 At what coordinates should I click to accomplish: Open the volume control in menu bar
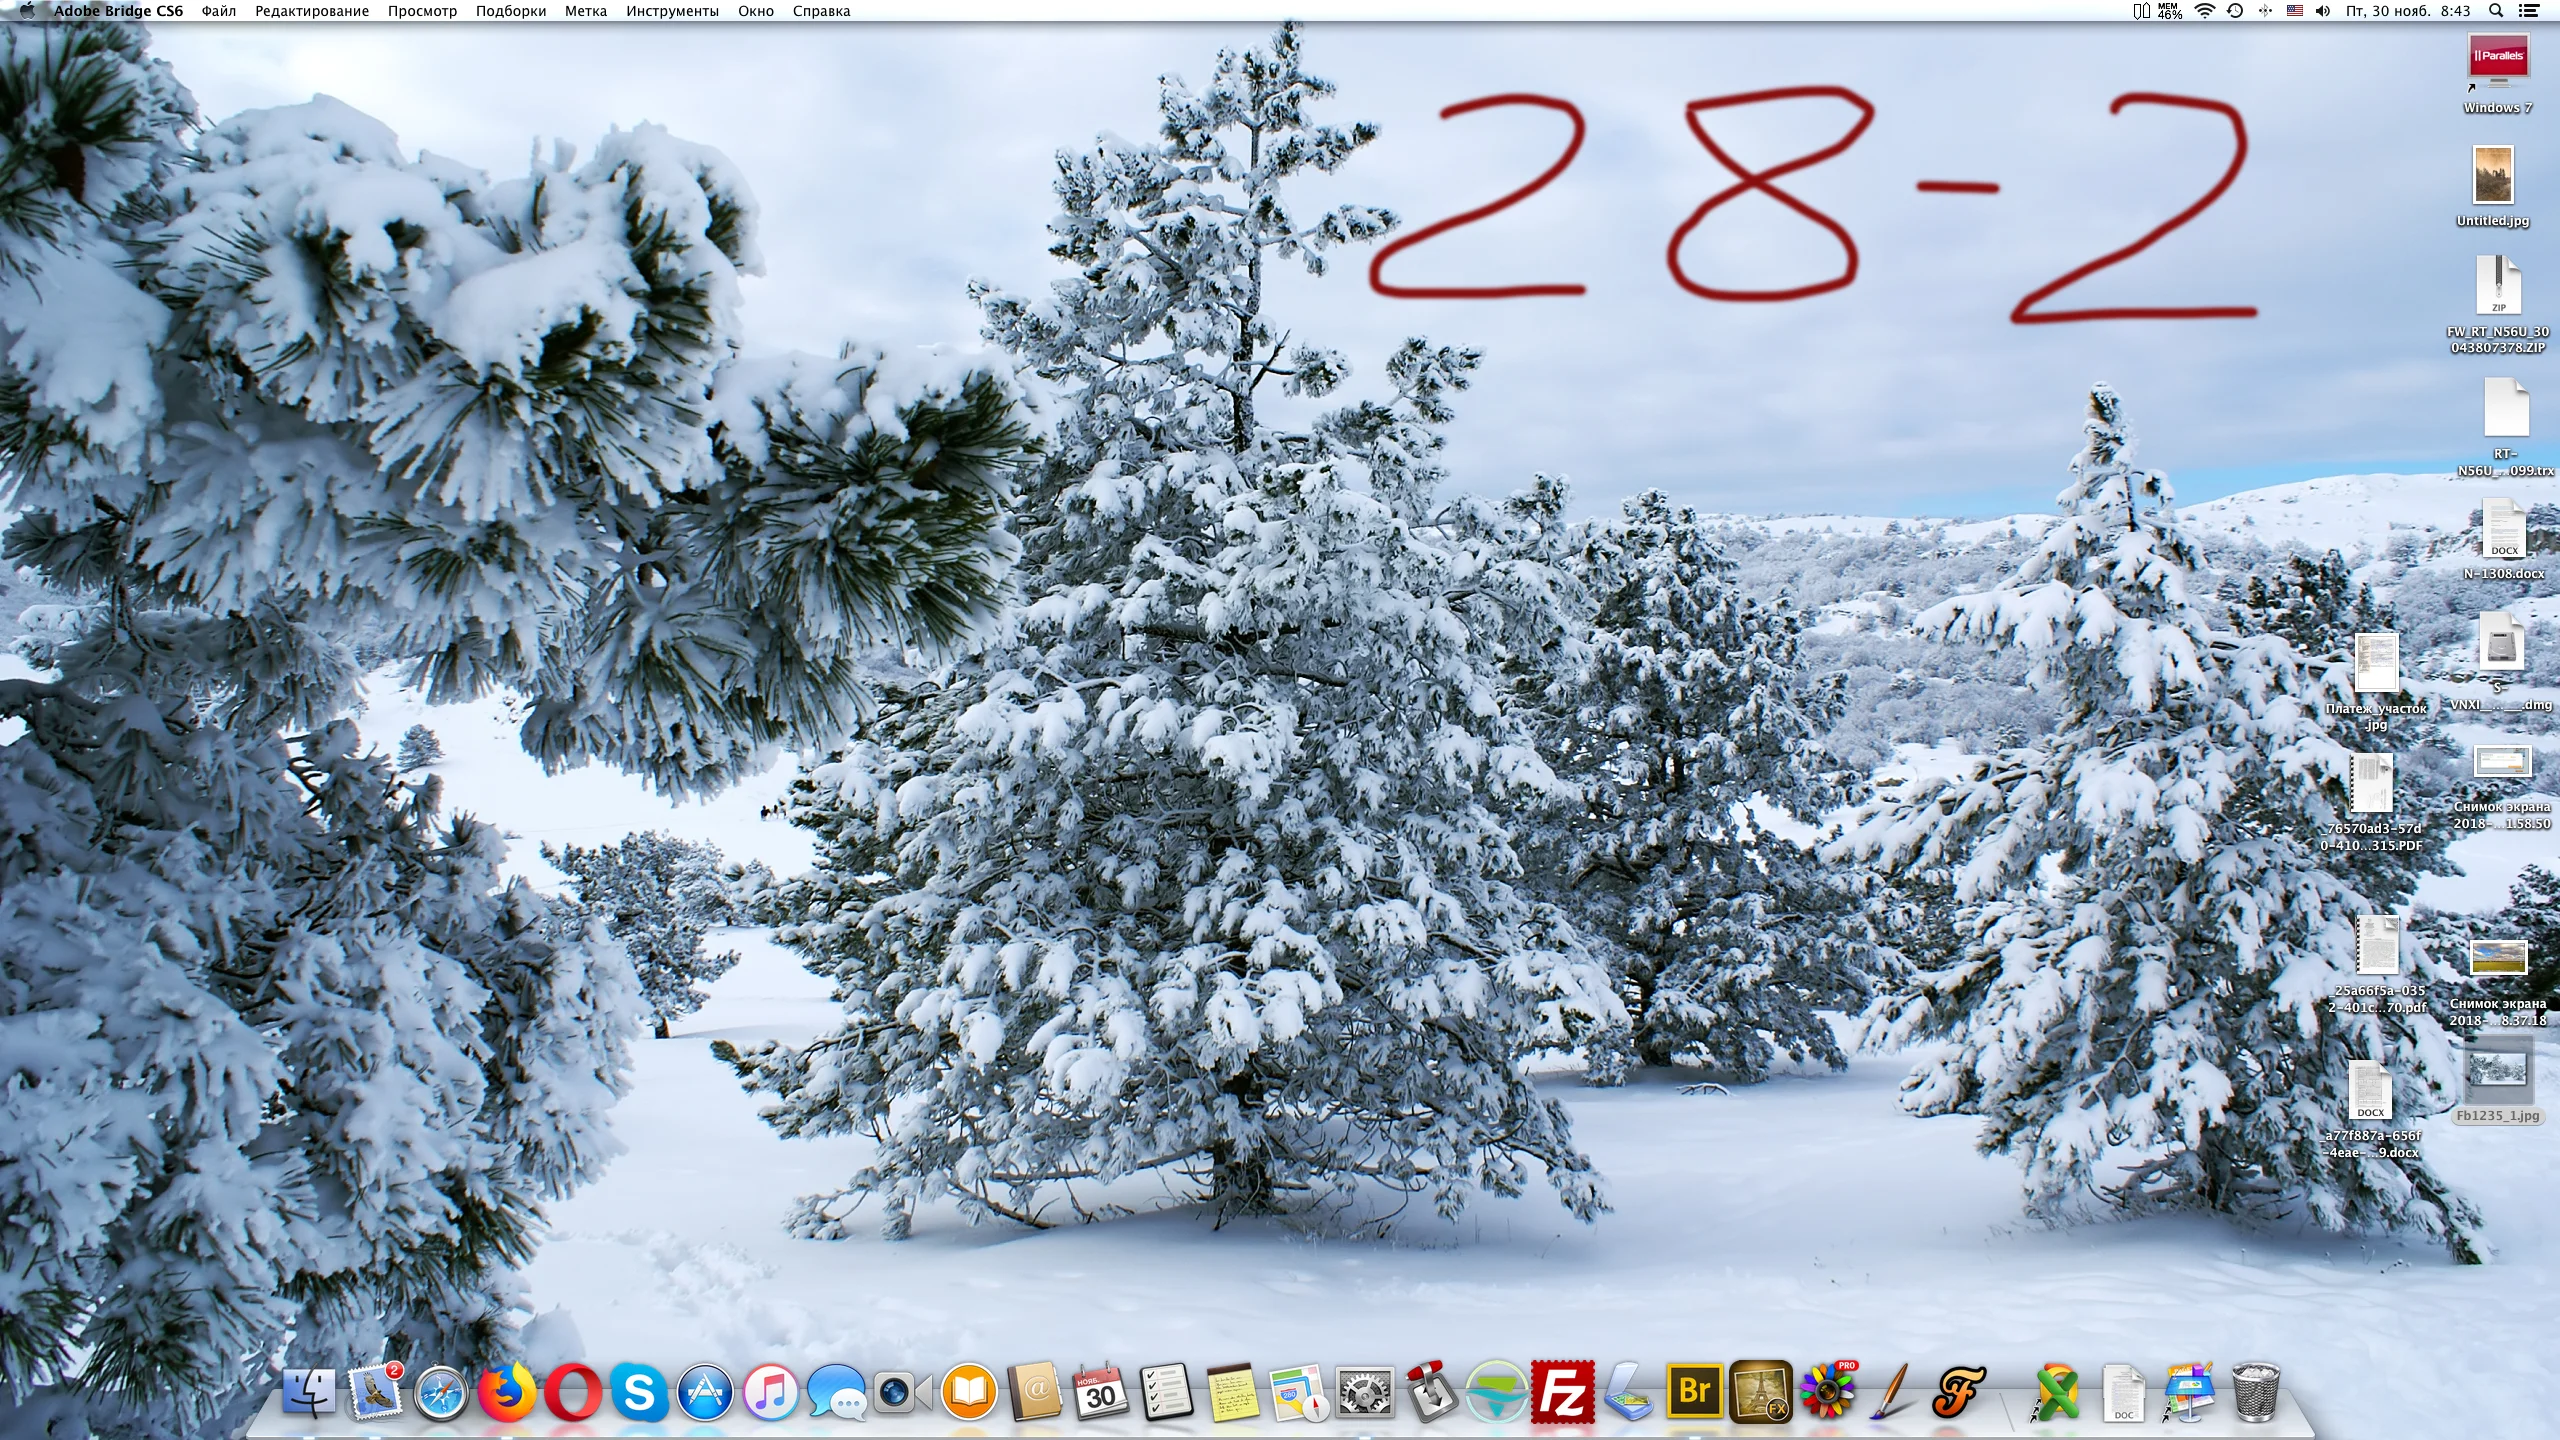pyautogui.click(x=2323, y=11)
